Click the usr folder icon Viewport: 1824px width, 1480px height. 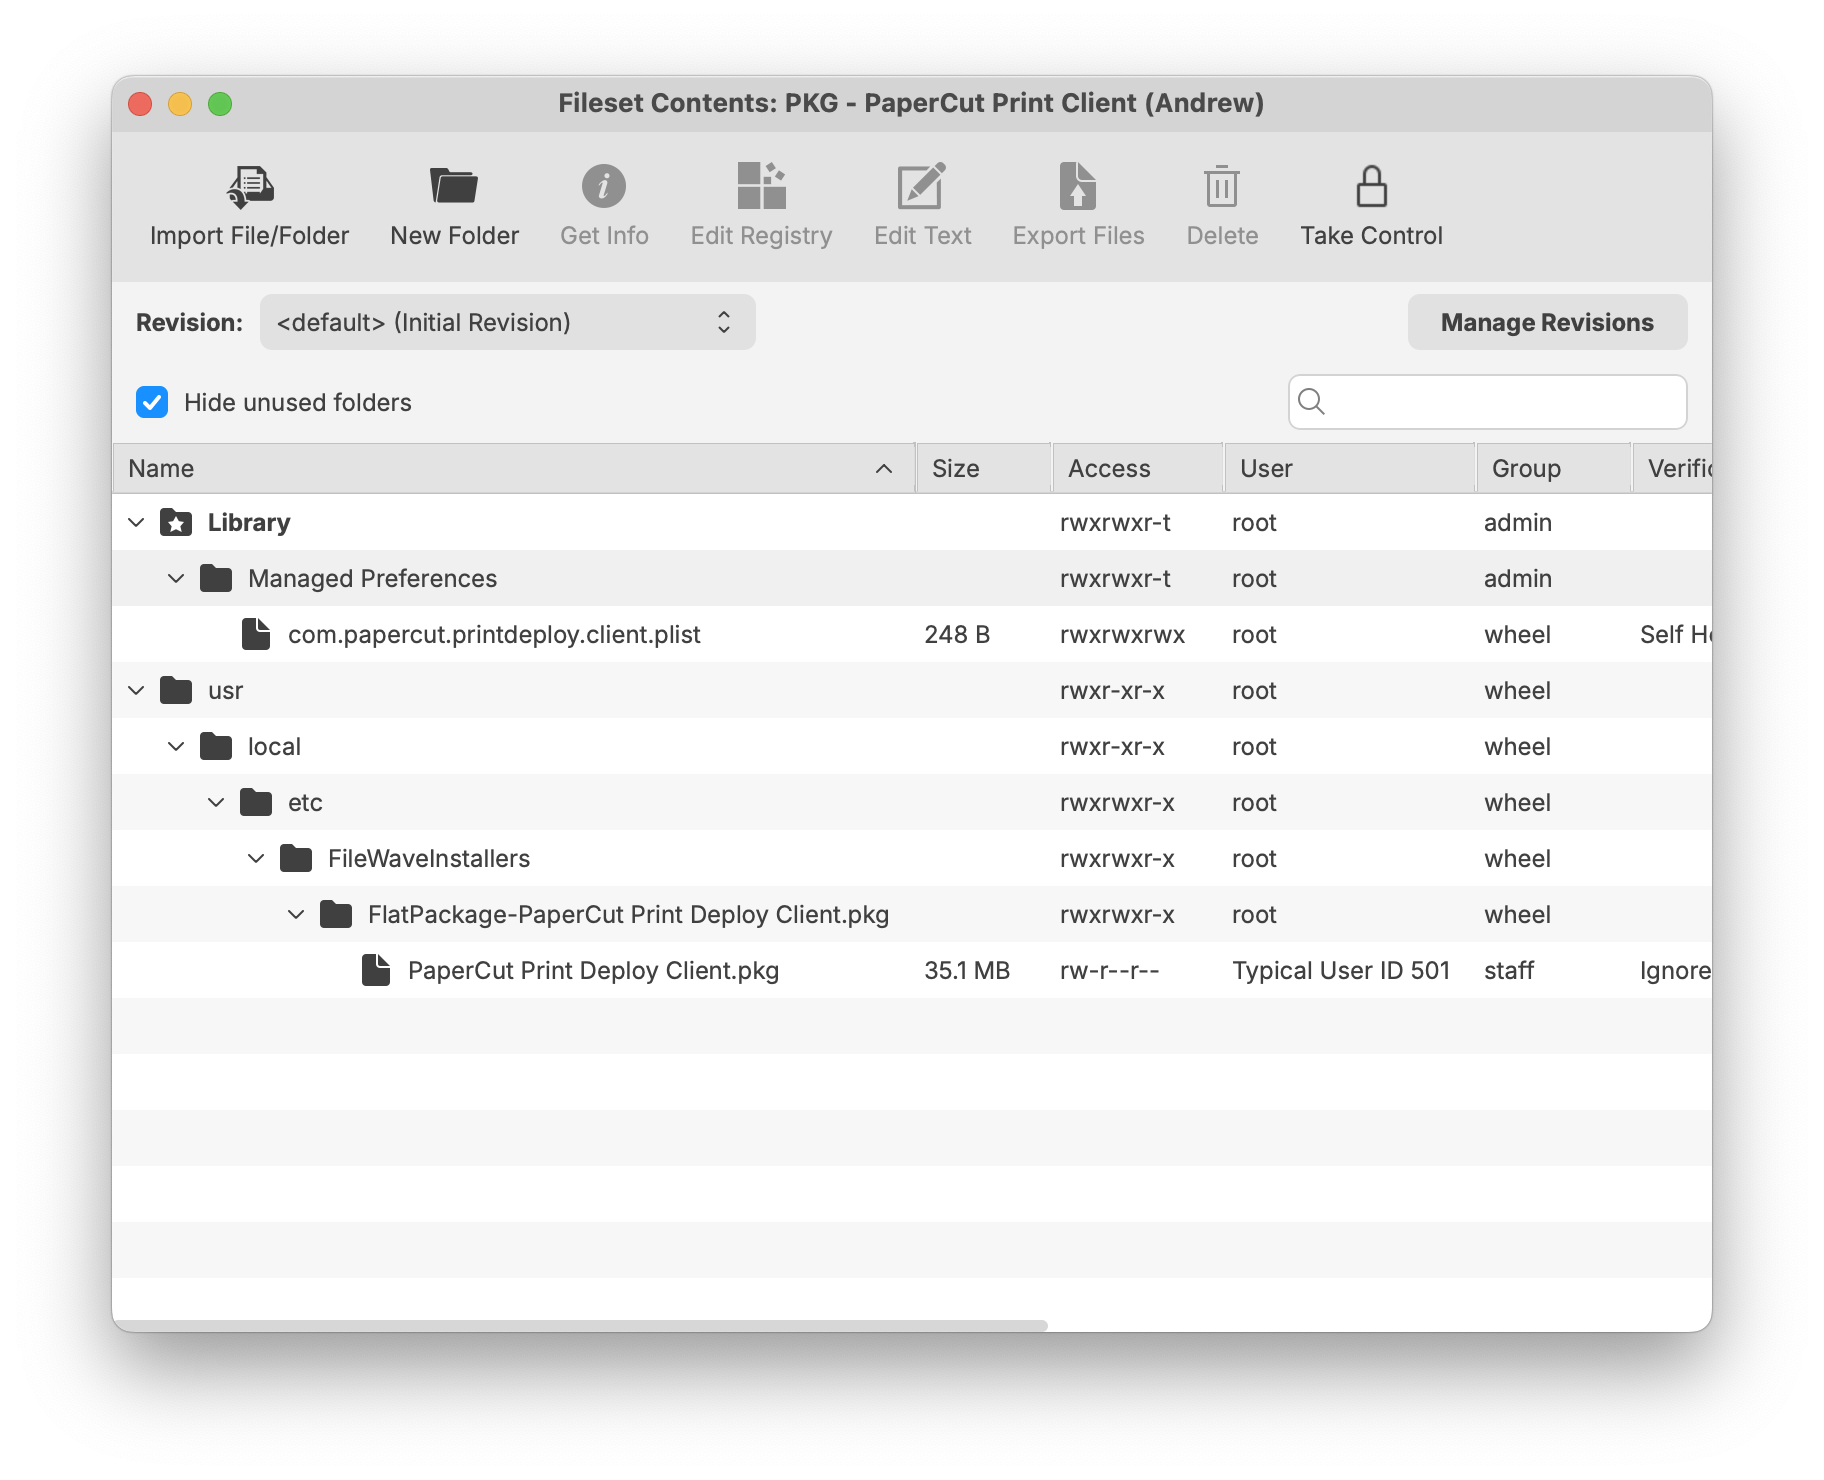[x=176, y=690]
